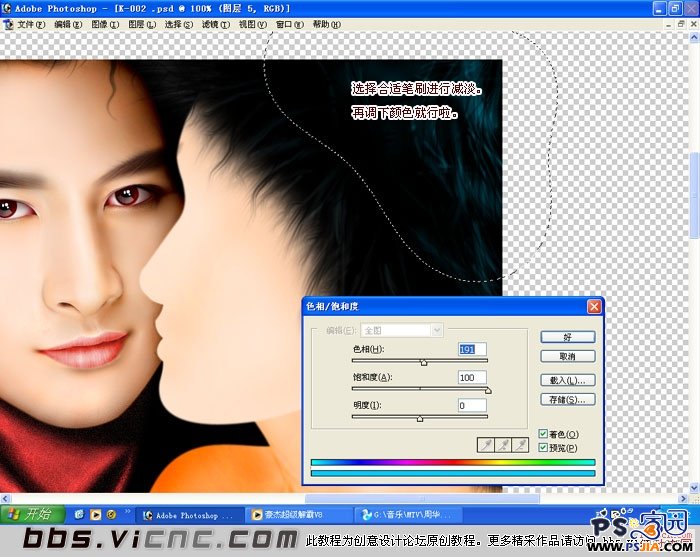Click the 色相/饱和度 dialog title bar
Screen dimensions: 700x557
pyautogui.click(x=453, y=307)
